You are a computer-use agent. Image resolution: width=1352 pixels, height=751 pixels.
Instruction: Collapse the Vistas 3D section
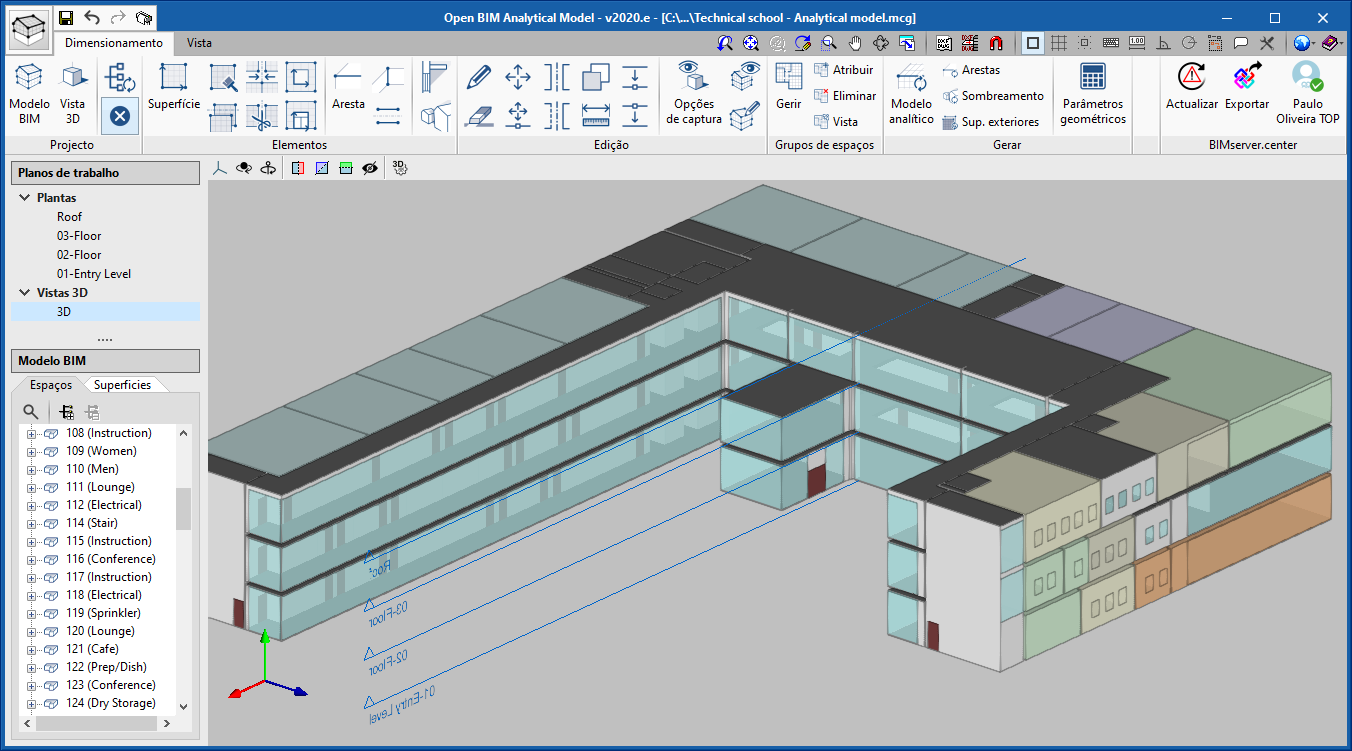point(23,292)
